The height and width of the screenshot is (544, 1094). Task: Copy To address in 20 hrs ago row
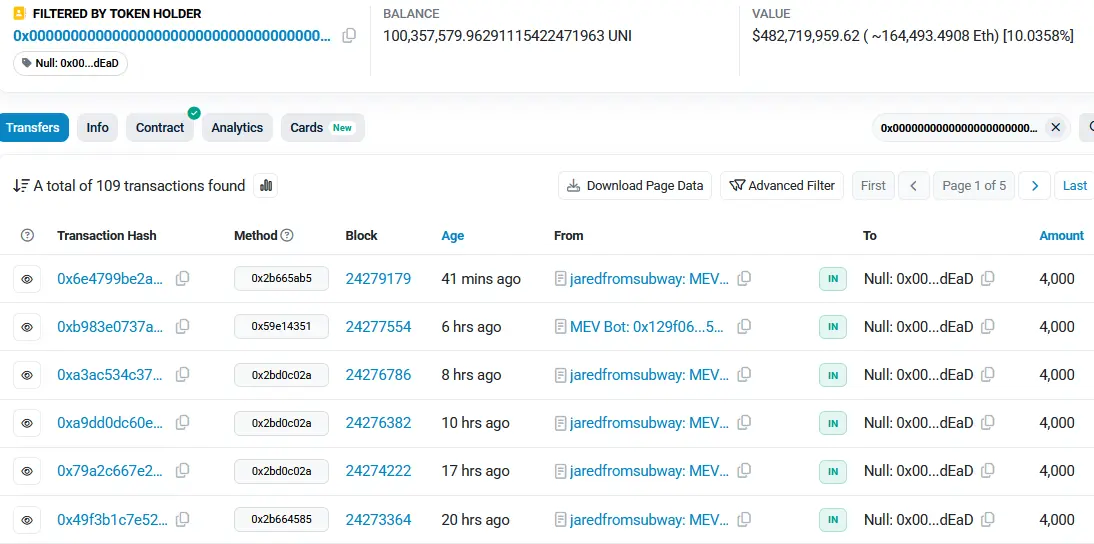pyautogui.click(x=987, y=520)
